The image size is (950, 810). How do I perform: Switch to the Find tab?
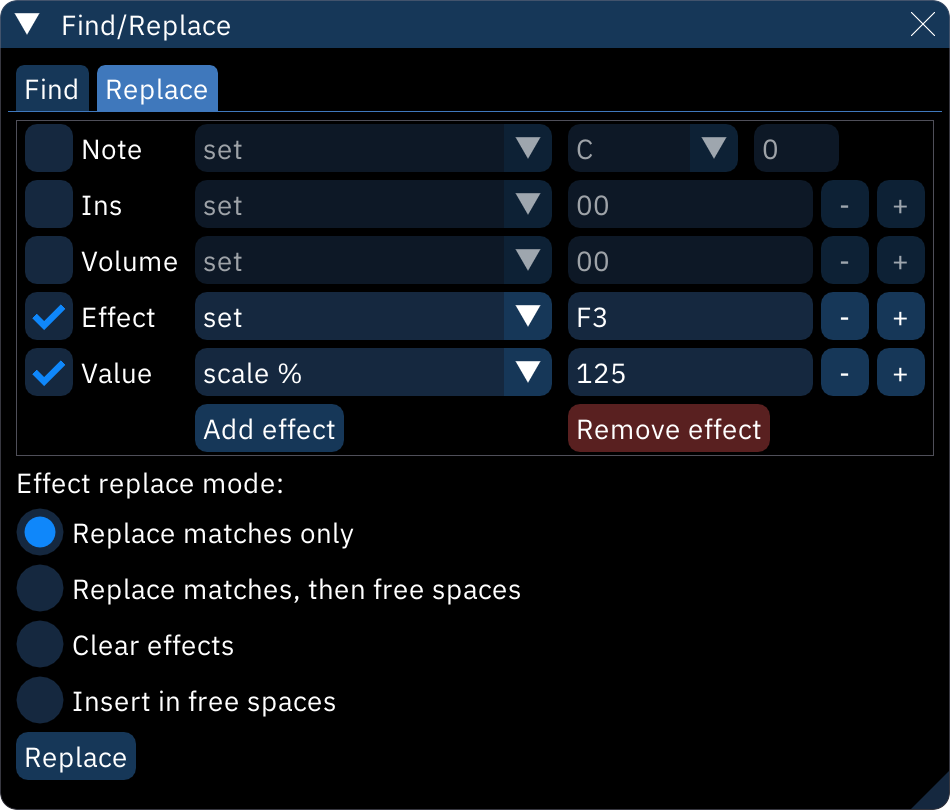point(51,89)
